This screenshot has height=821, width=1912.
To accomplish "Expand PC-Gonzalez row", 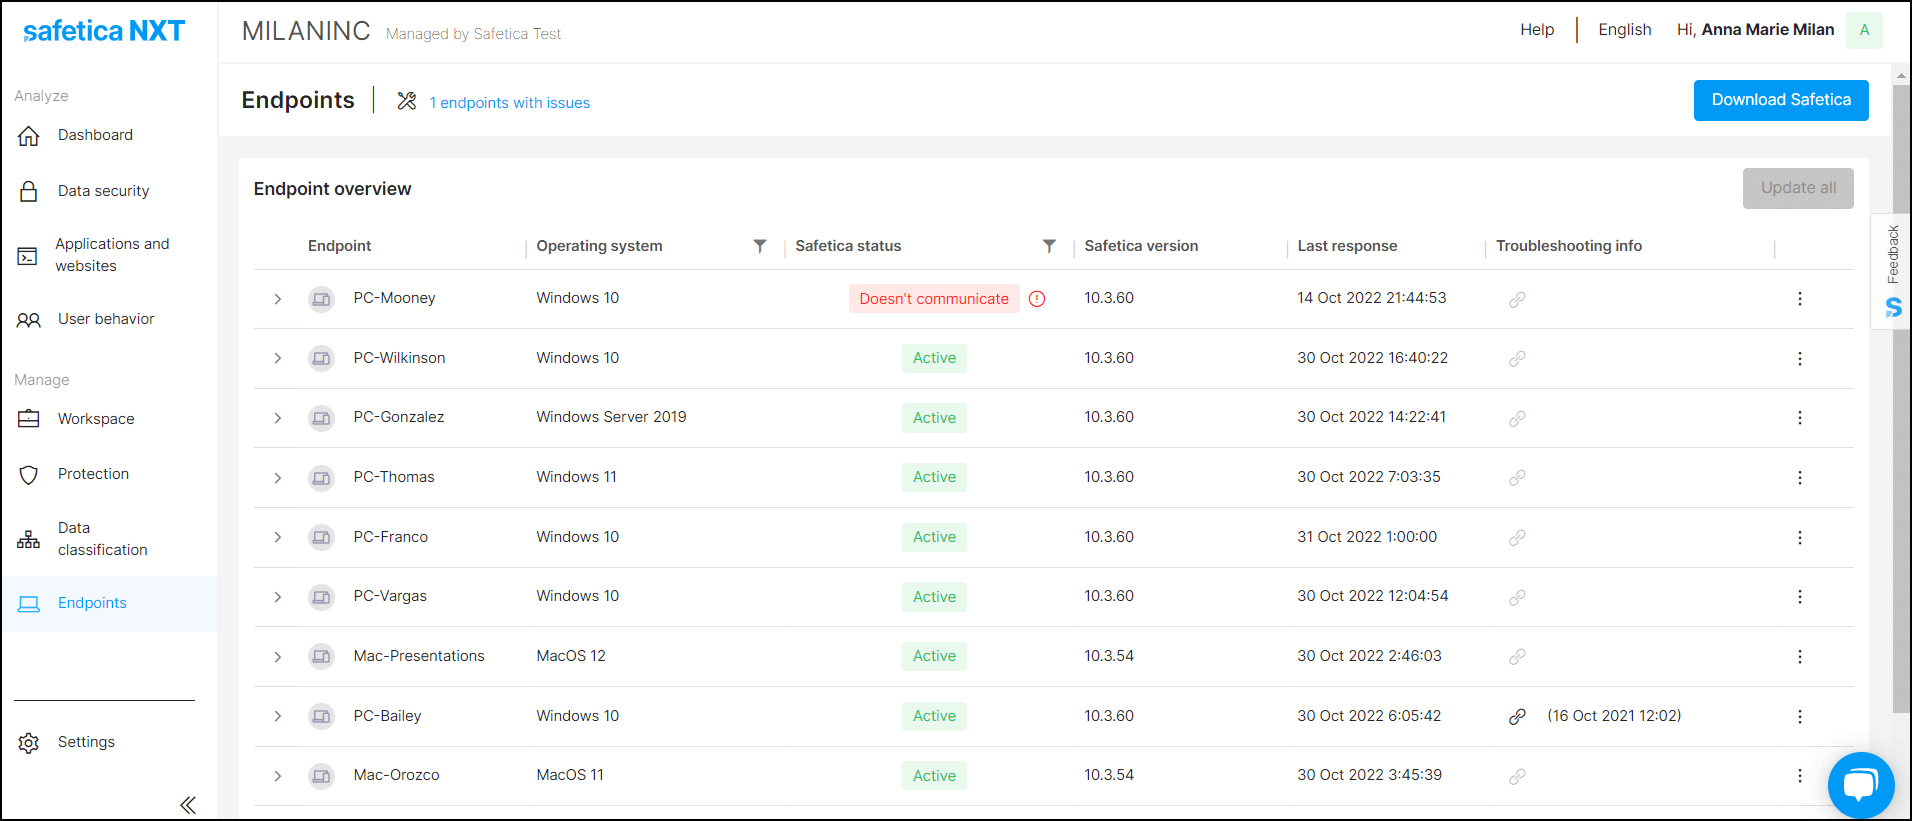I will [278, 418].
